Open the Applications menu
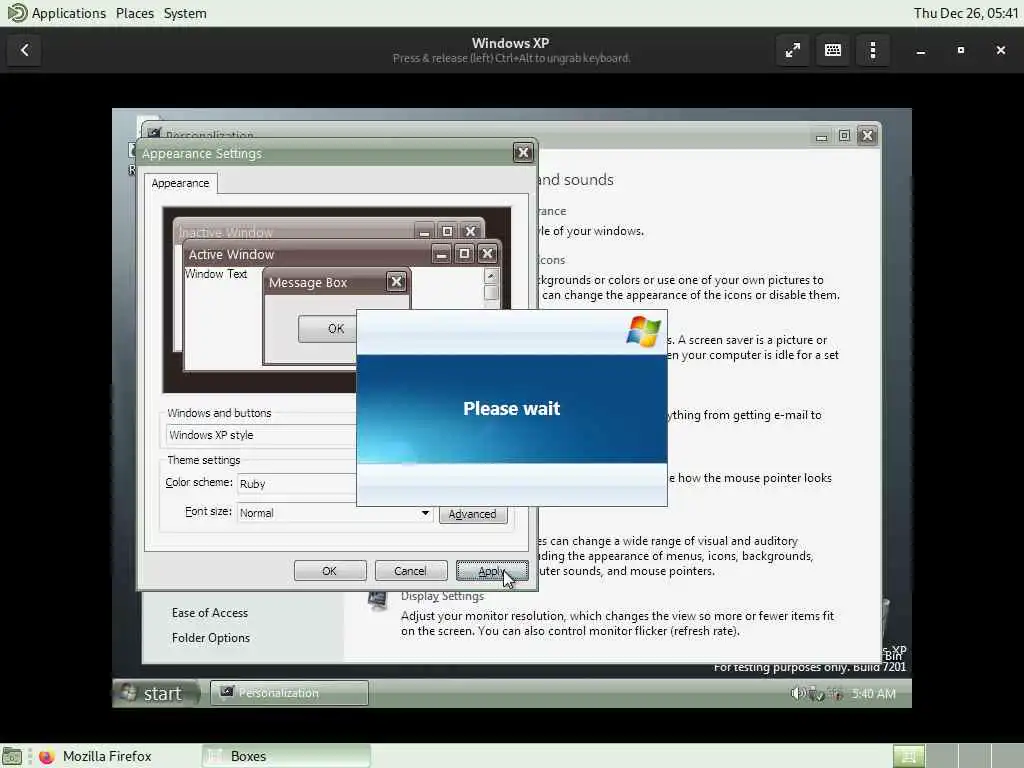 pos(68,13)
